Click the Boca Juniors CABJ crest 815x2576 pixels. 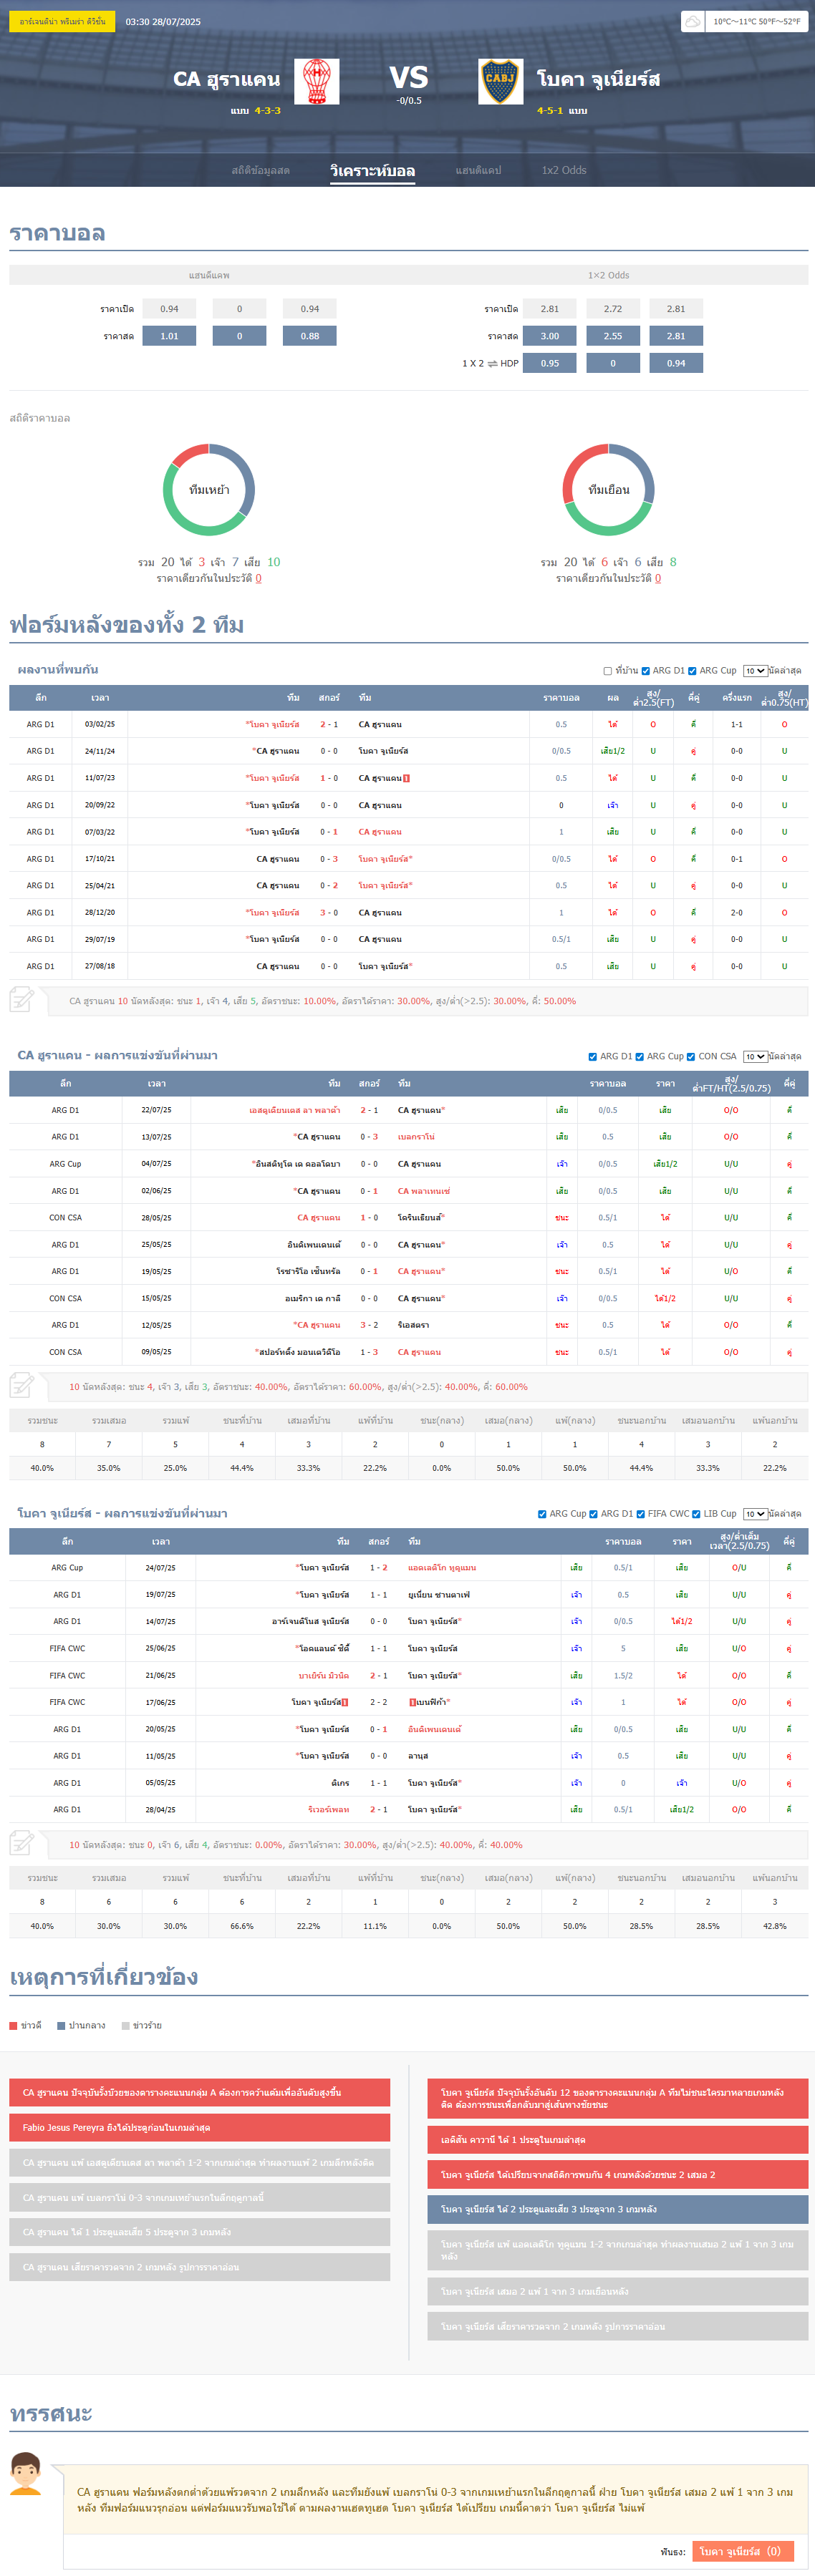tap(500, 81)
